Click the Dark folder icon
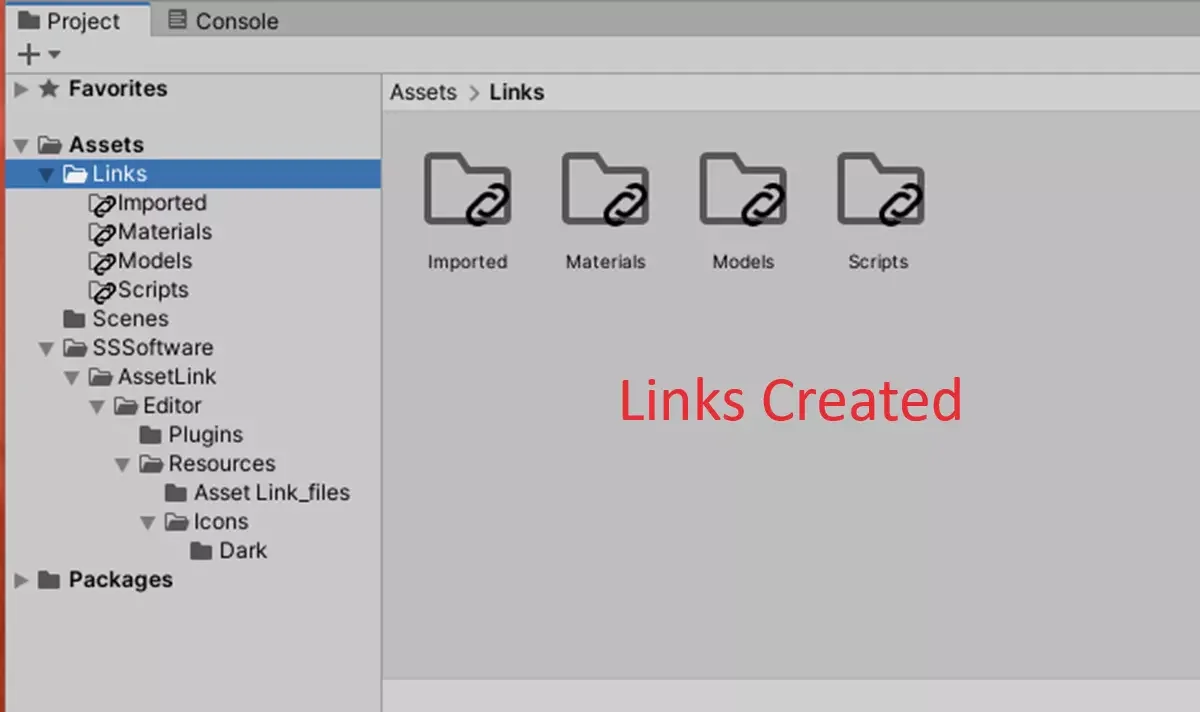 (201, 551)
